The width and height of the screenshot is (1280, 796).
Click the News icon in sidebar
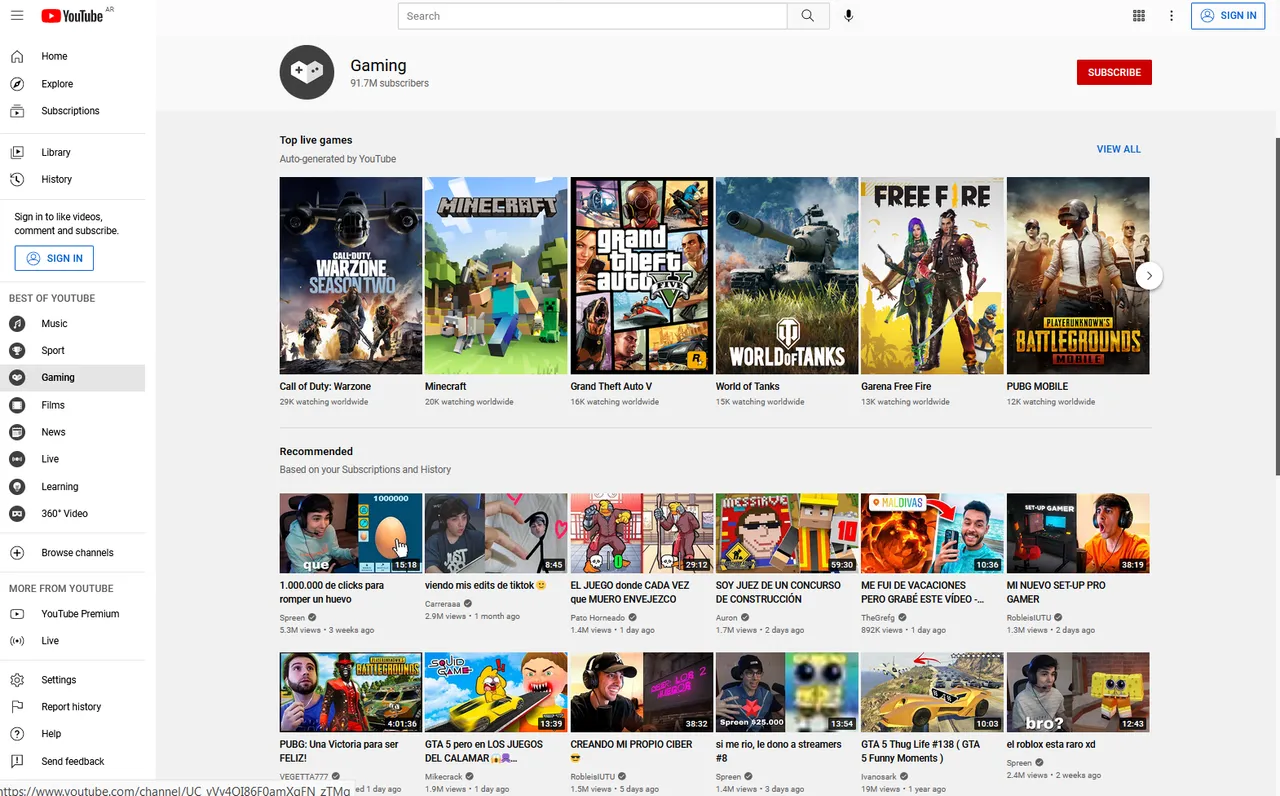tap(17, 432)
